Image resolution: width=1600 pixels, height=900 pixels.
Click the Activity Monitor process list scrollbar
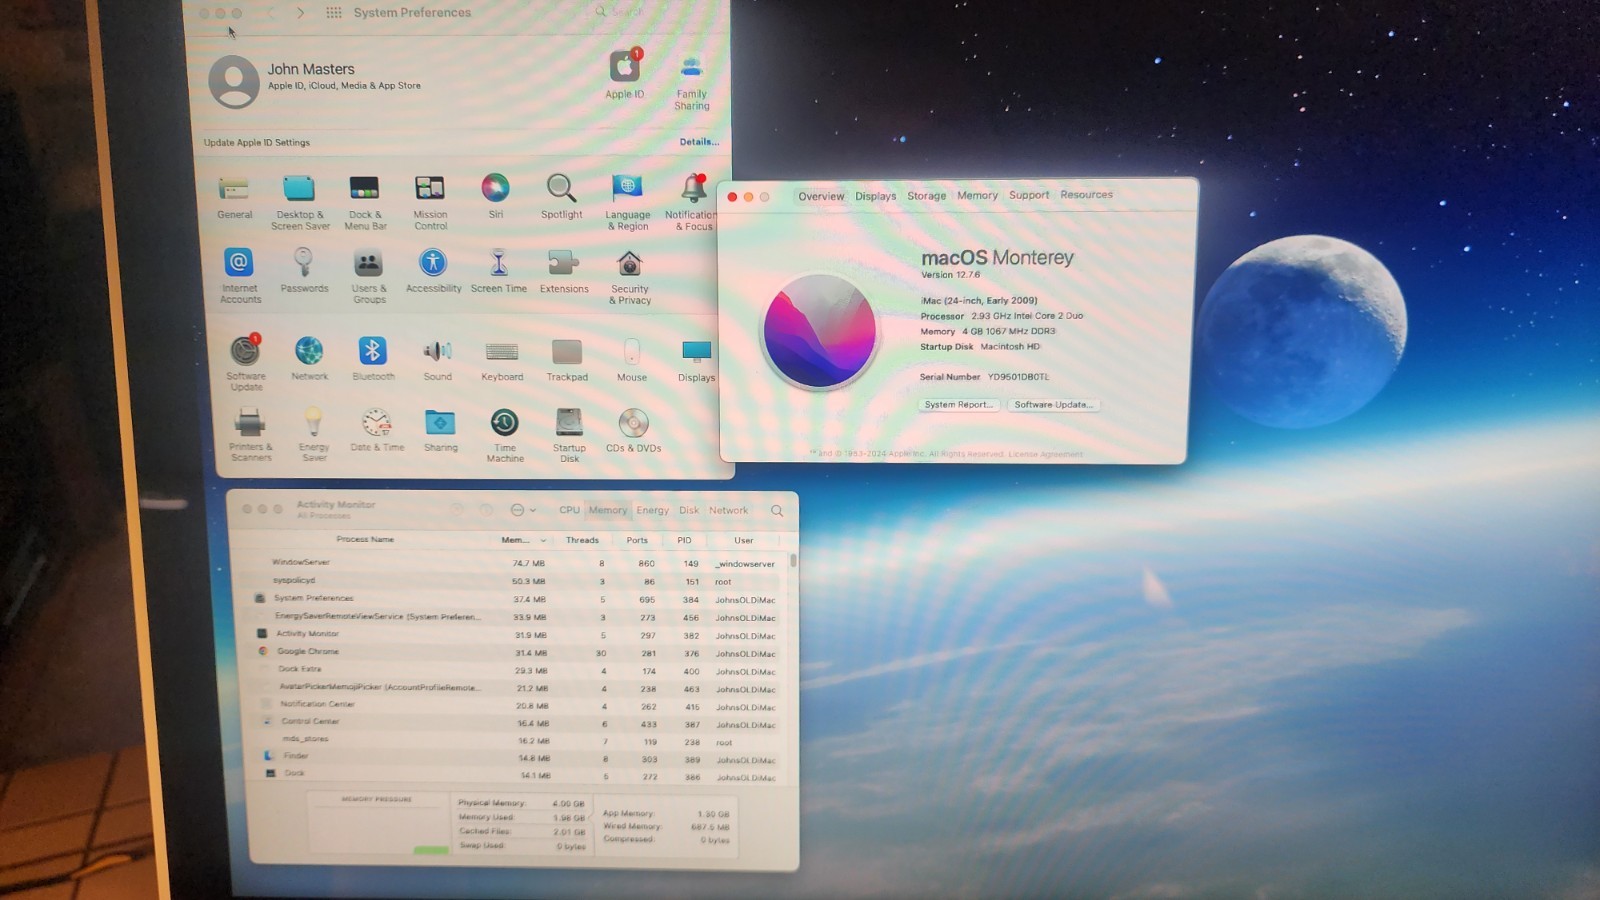click(x=793, y=561)
